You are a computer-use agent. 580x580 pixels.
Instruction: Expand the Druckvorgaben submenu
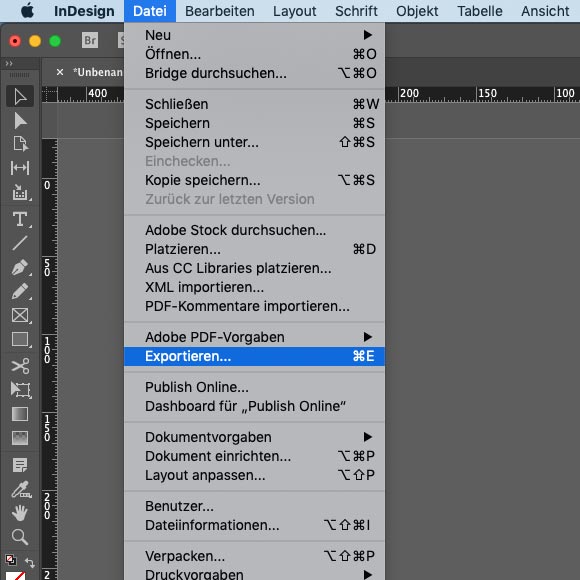point(254,574)
